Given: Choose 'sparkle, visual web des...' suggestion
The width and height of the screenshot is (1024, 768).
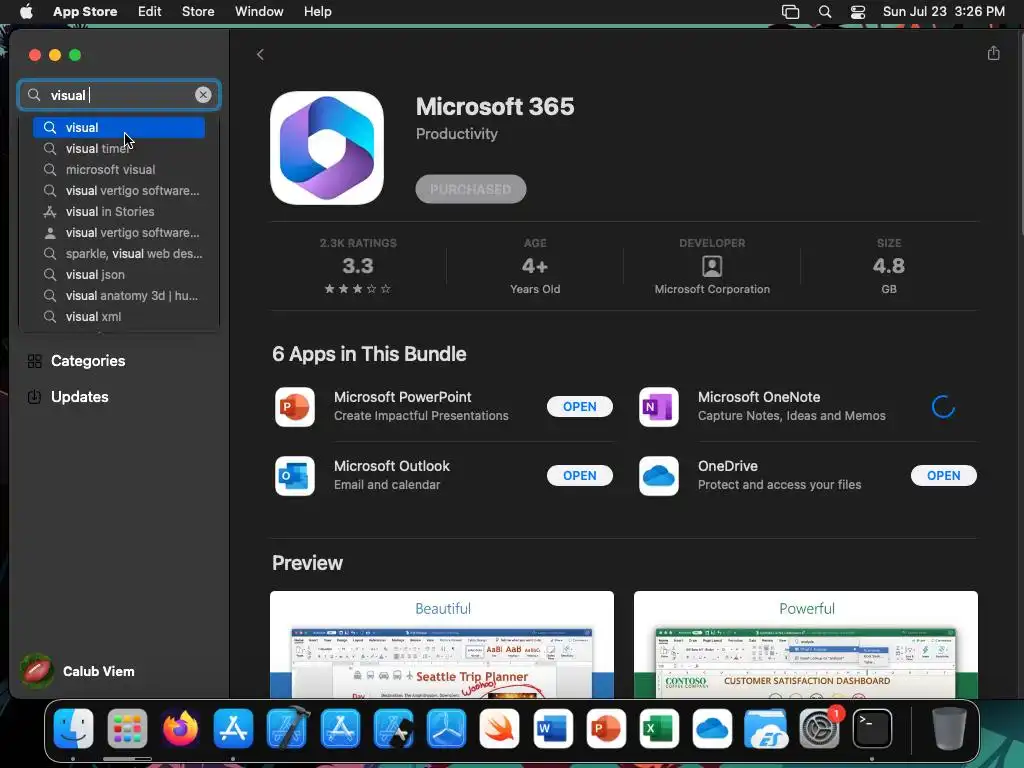Looking at the screenshot, I should (x=119, y=253).
